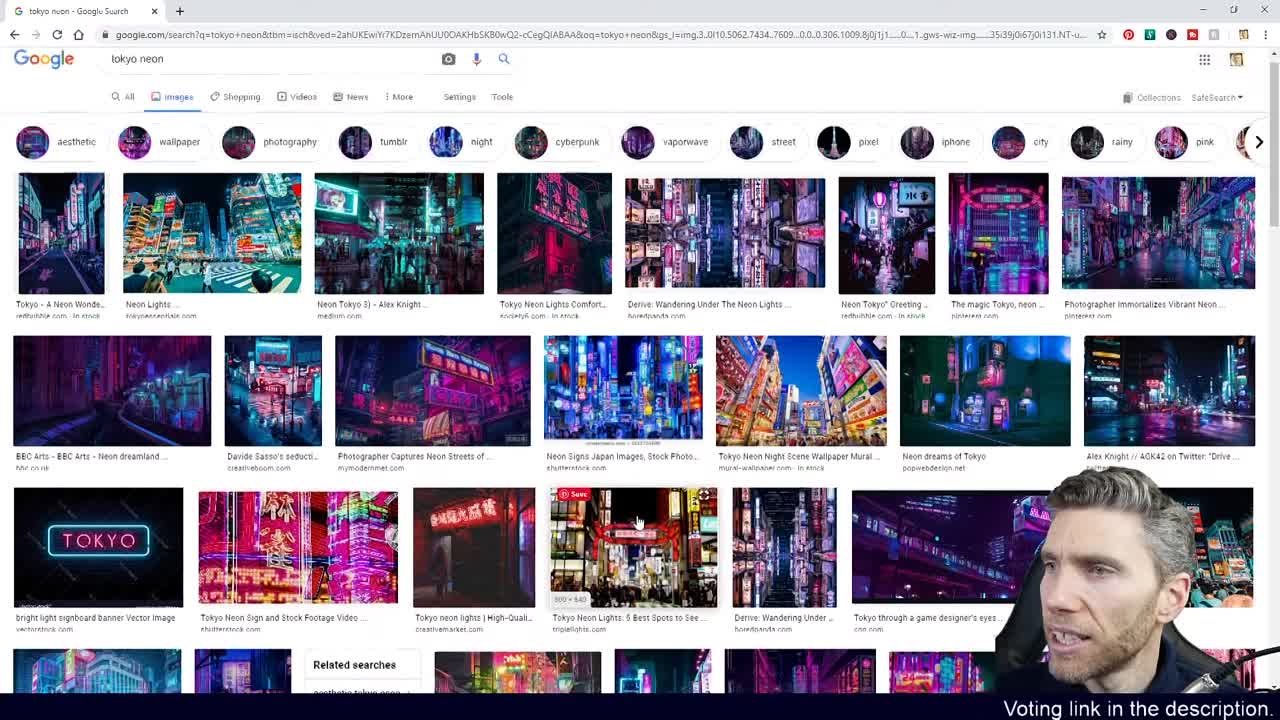Image resolution: width=1280 pixels, height=720 pixels.
Task: Click the voice search microphone icon
Action: coord(476,59)
